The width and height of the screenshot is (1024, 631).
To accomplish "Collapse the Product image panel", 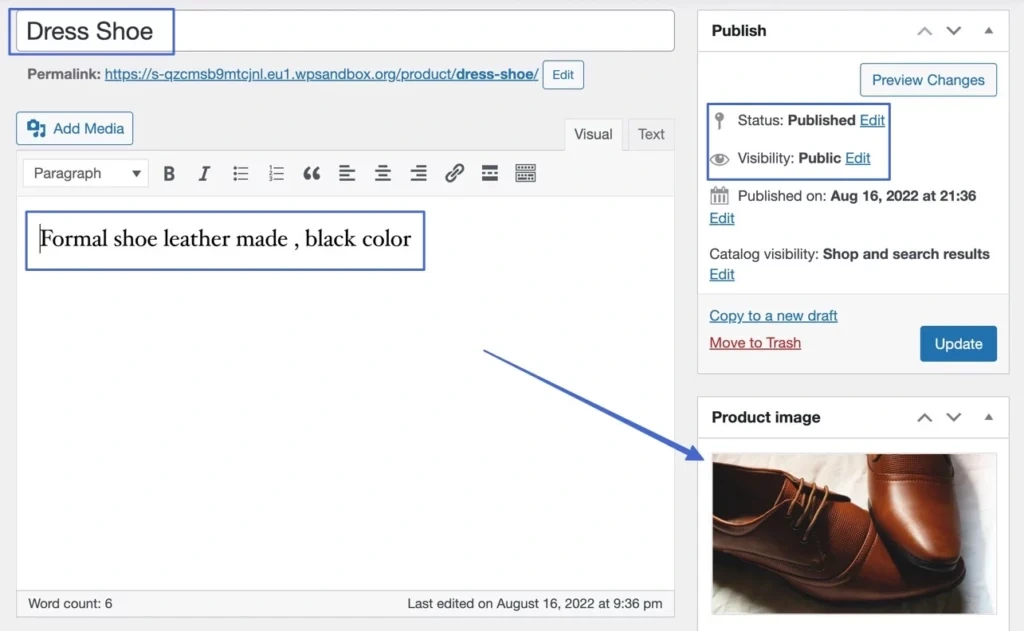I will 988,417.
